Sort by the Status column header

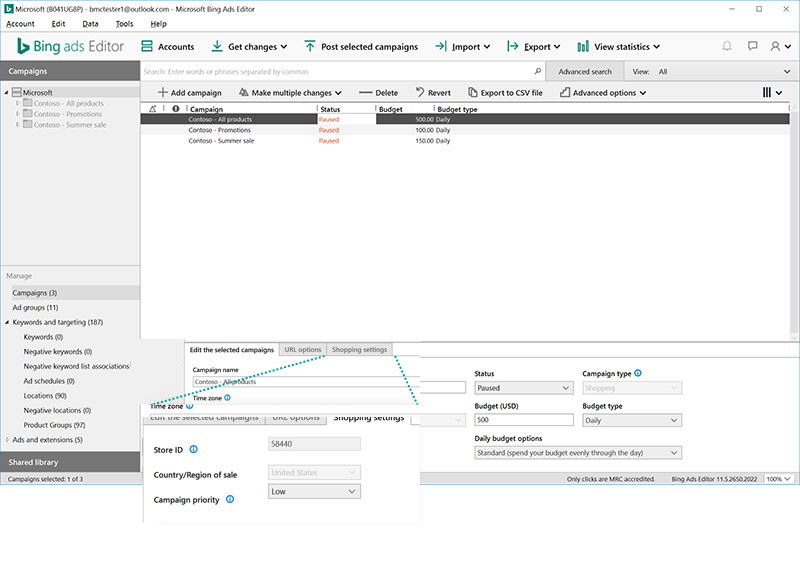coord(330,109)
